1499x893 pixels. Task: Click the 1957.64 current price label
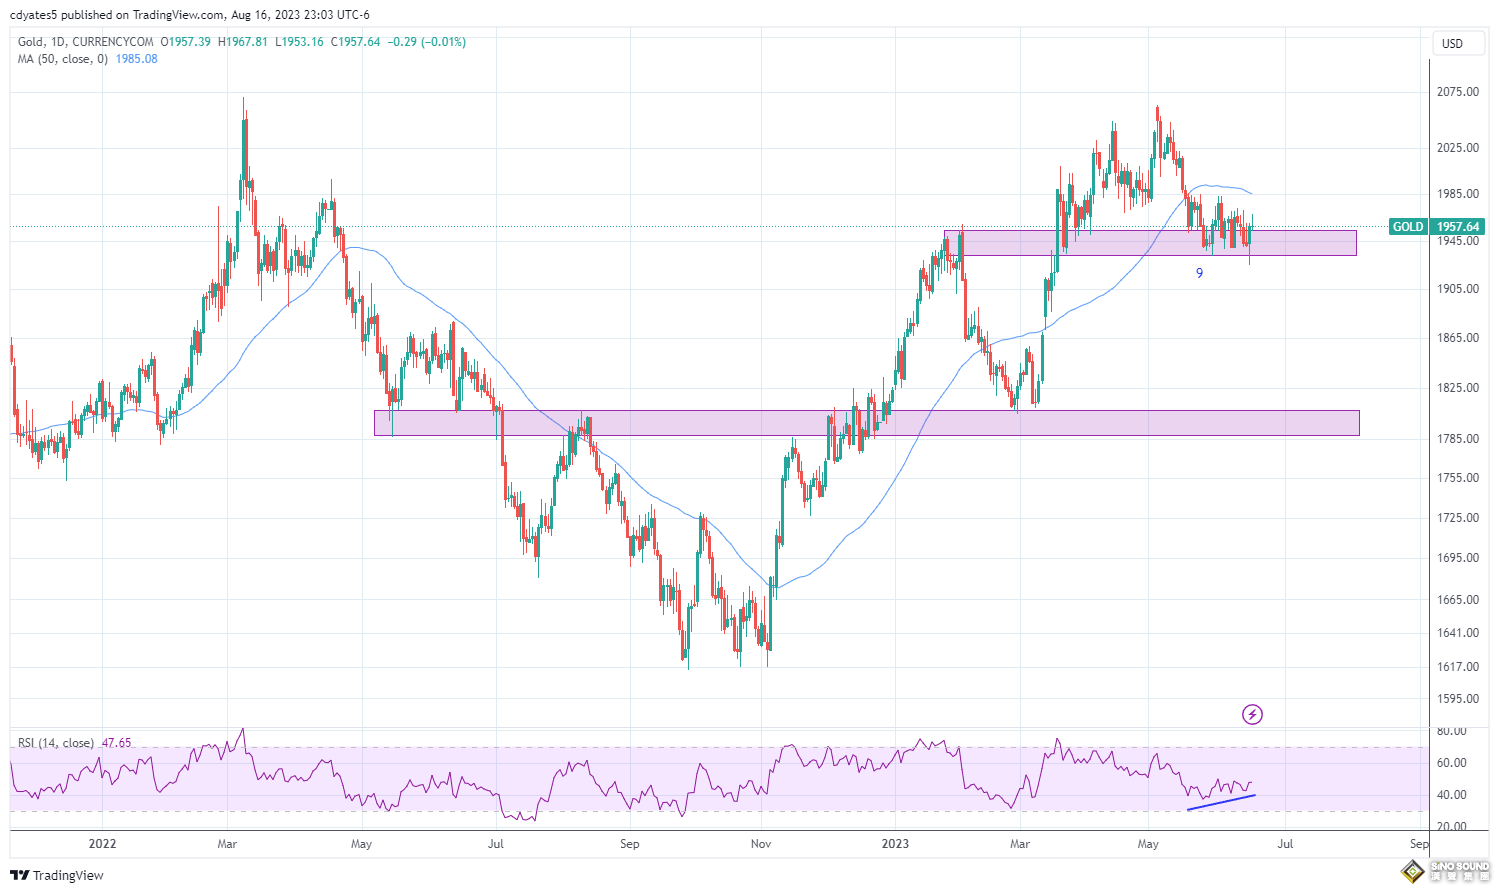pos(1458,227)
